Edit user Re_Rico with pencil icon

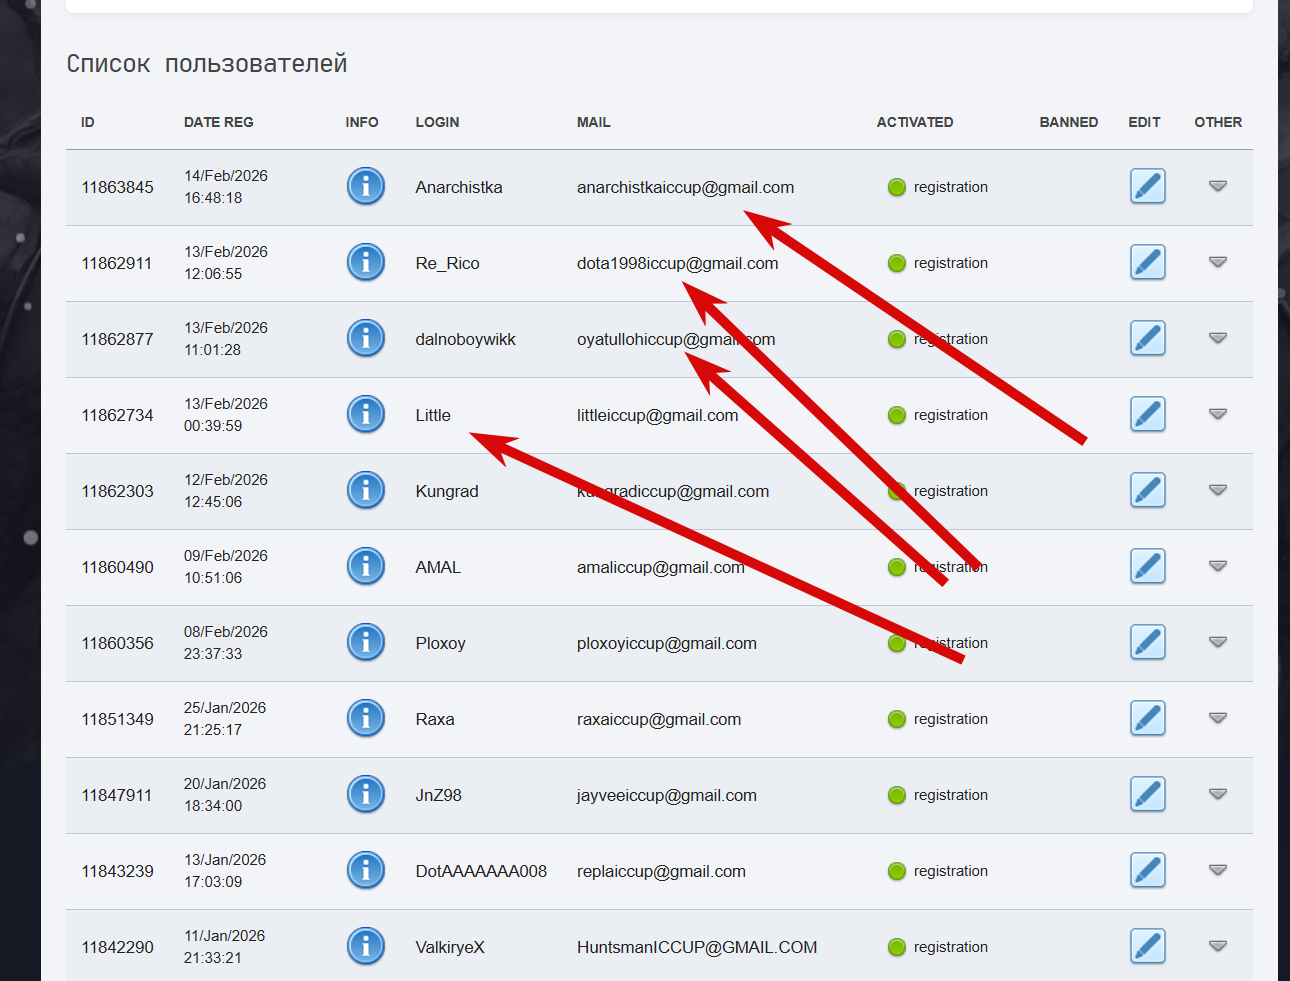click(x=1148, y=262)
